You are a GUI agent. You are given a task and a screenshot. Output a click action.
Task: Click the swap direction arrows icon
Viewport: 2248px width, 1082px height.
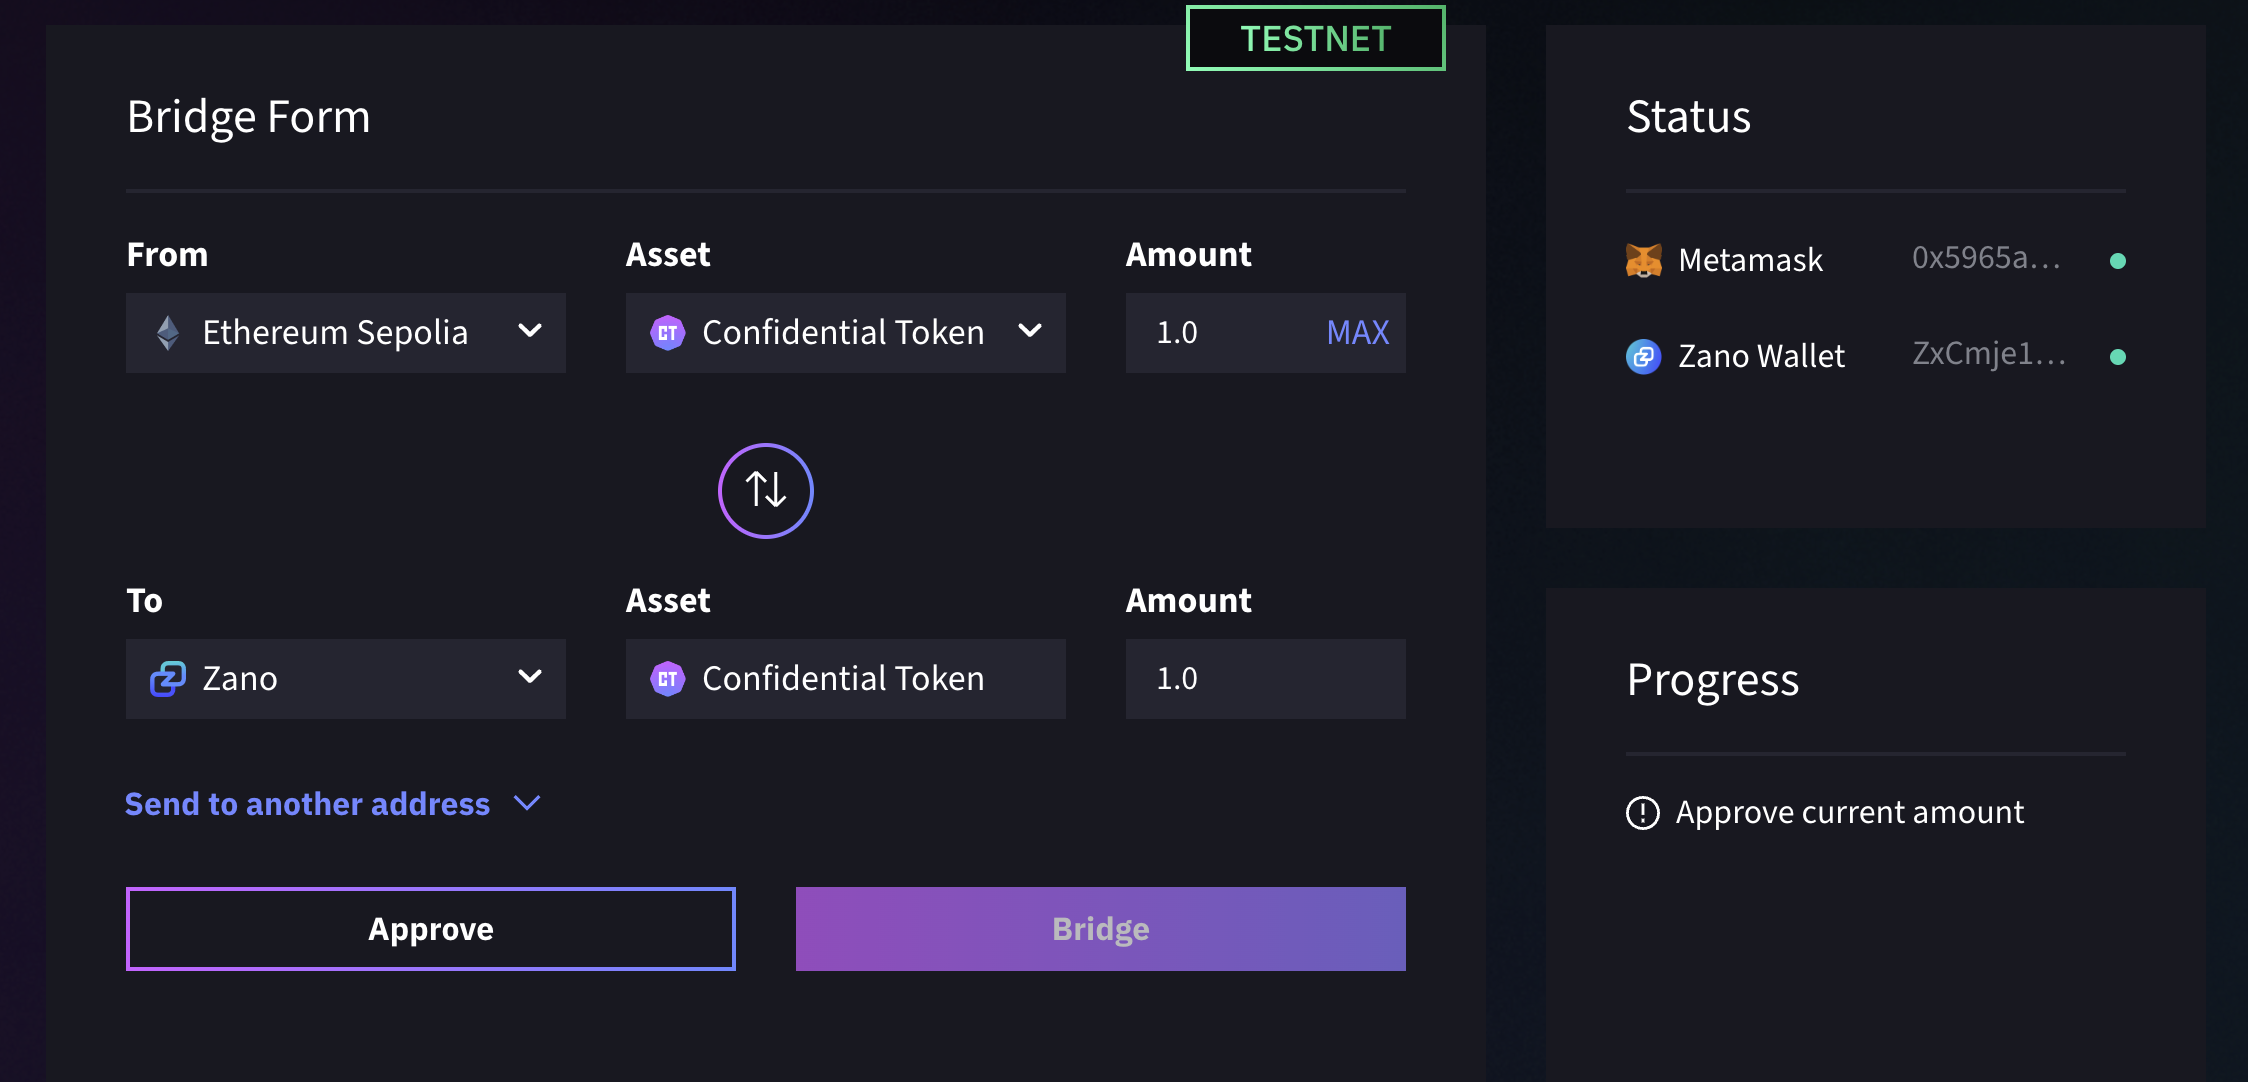[x=766, y=490]
